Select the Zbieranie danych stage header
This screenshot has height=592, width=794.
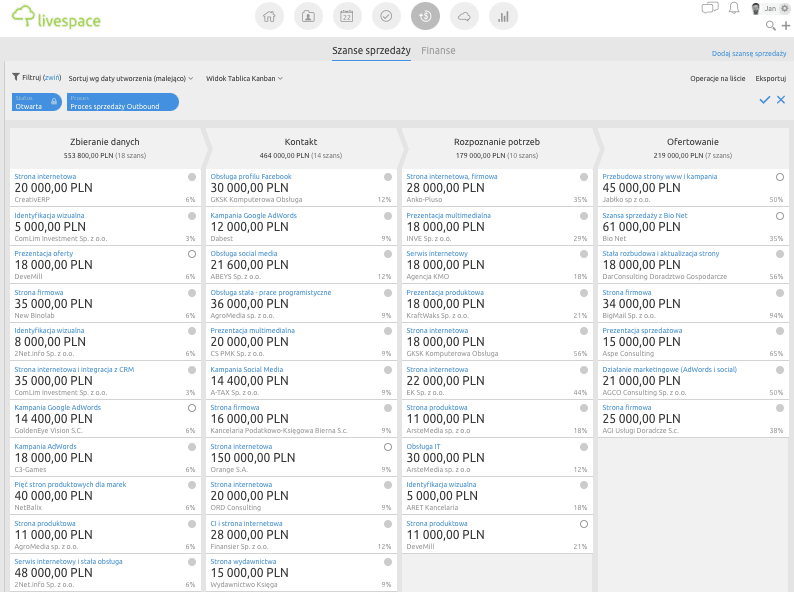[x=105, y=148]
